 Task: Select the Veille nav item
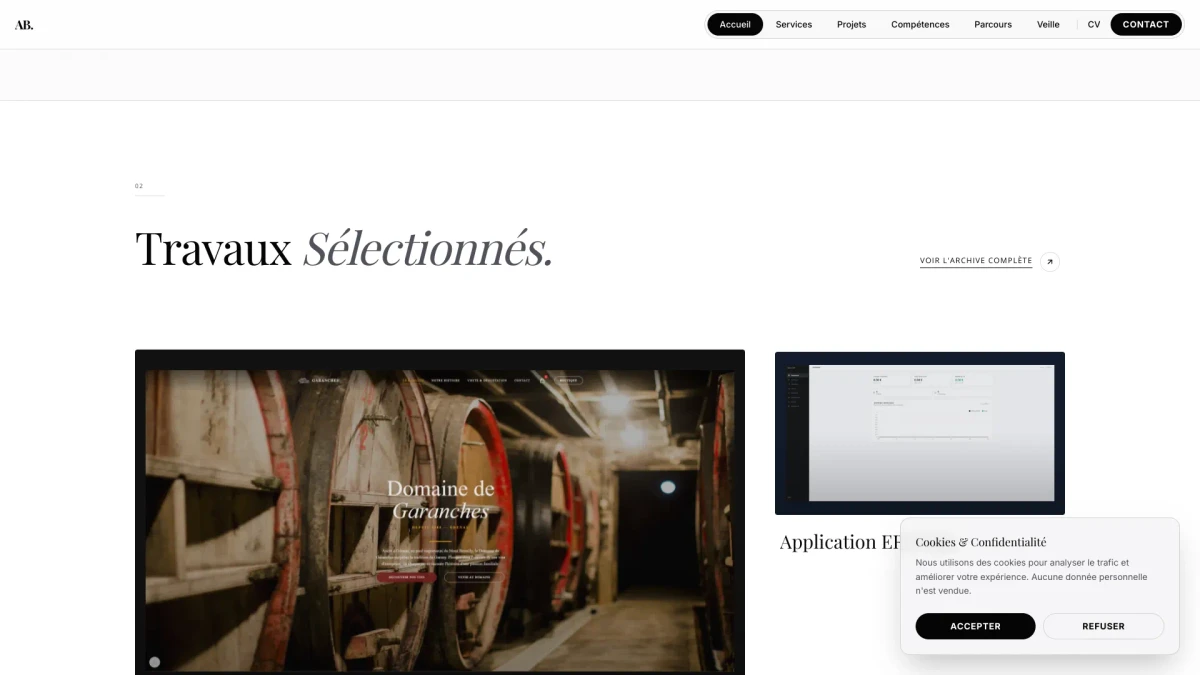pos(1048,25)
